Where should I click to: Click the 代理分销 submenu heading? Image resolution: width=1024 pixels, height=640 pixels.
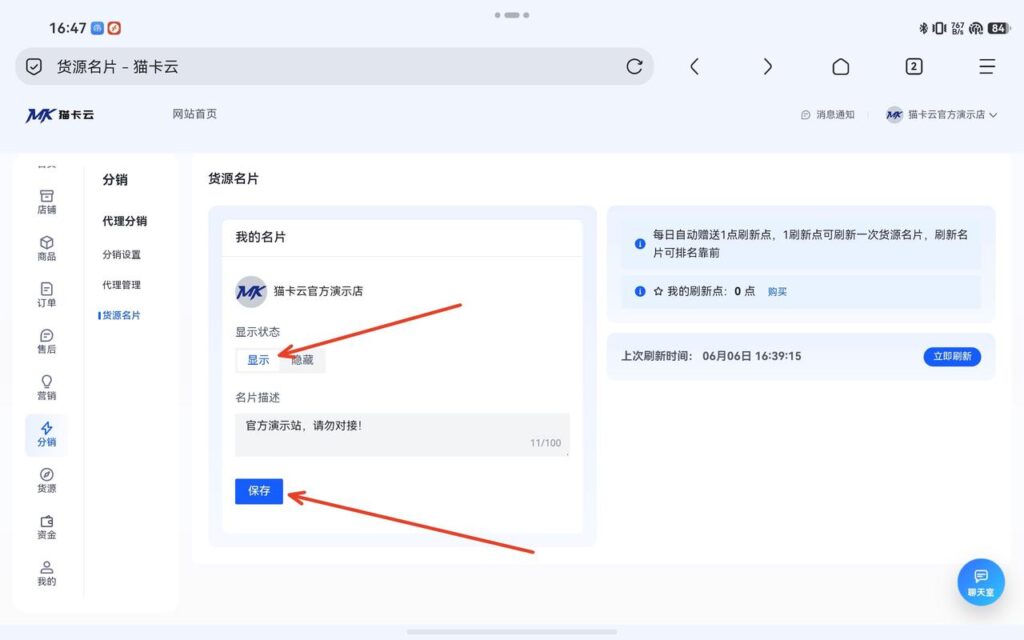pyautogui.click(x=125, y=221)
